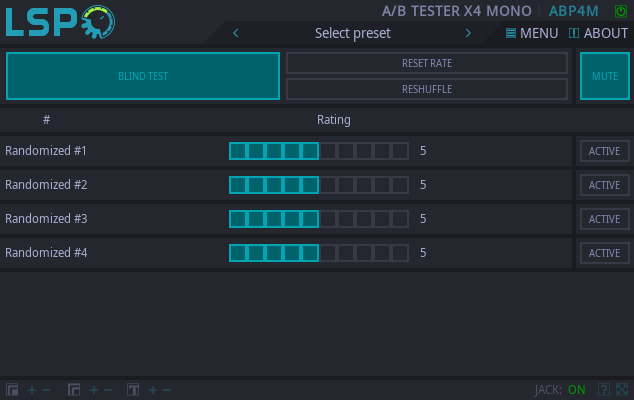Click the font size T icon
Screen dimensions: 634x400
tap(132, 390)
